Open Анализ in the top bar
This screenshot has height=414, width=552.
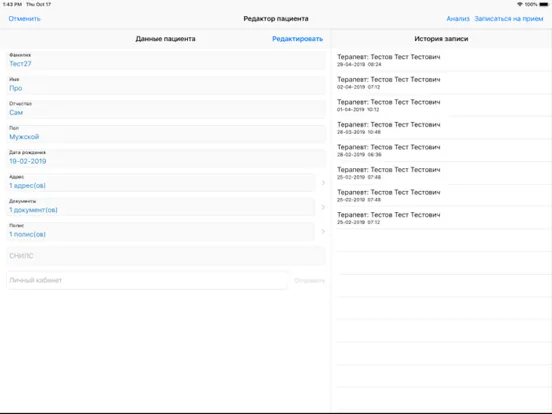pos(458,19)
